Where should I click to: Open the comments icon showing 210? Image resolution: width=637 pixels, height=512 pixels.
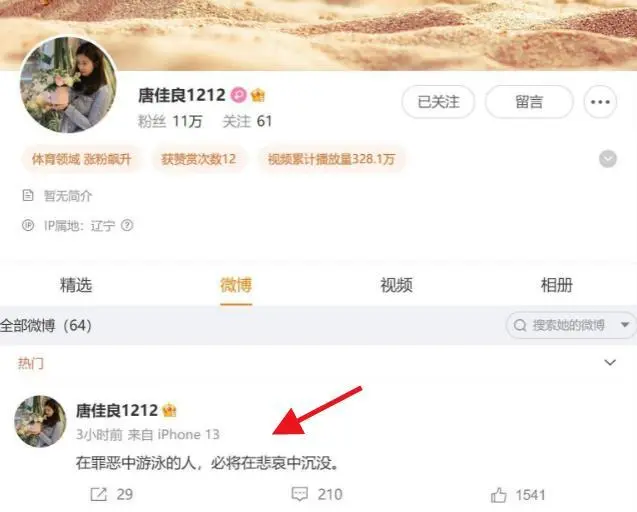point(300,495)
